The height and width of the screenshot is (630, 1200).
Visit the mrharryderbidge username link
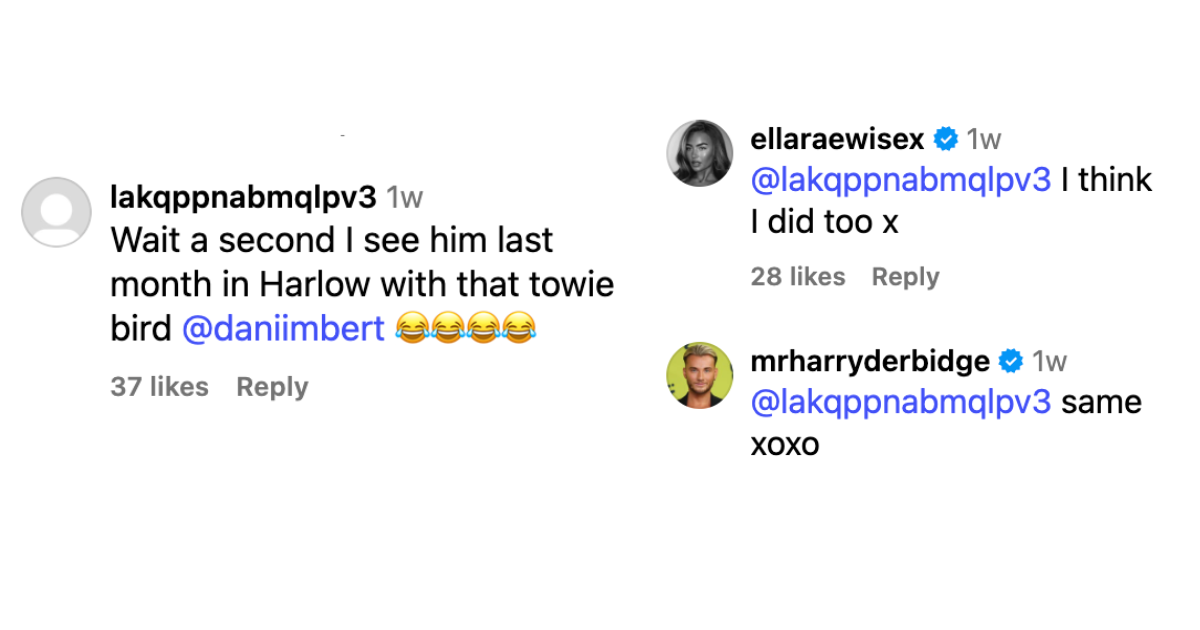click(x=870, y=361)
